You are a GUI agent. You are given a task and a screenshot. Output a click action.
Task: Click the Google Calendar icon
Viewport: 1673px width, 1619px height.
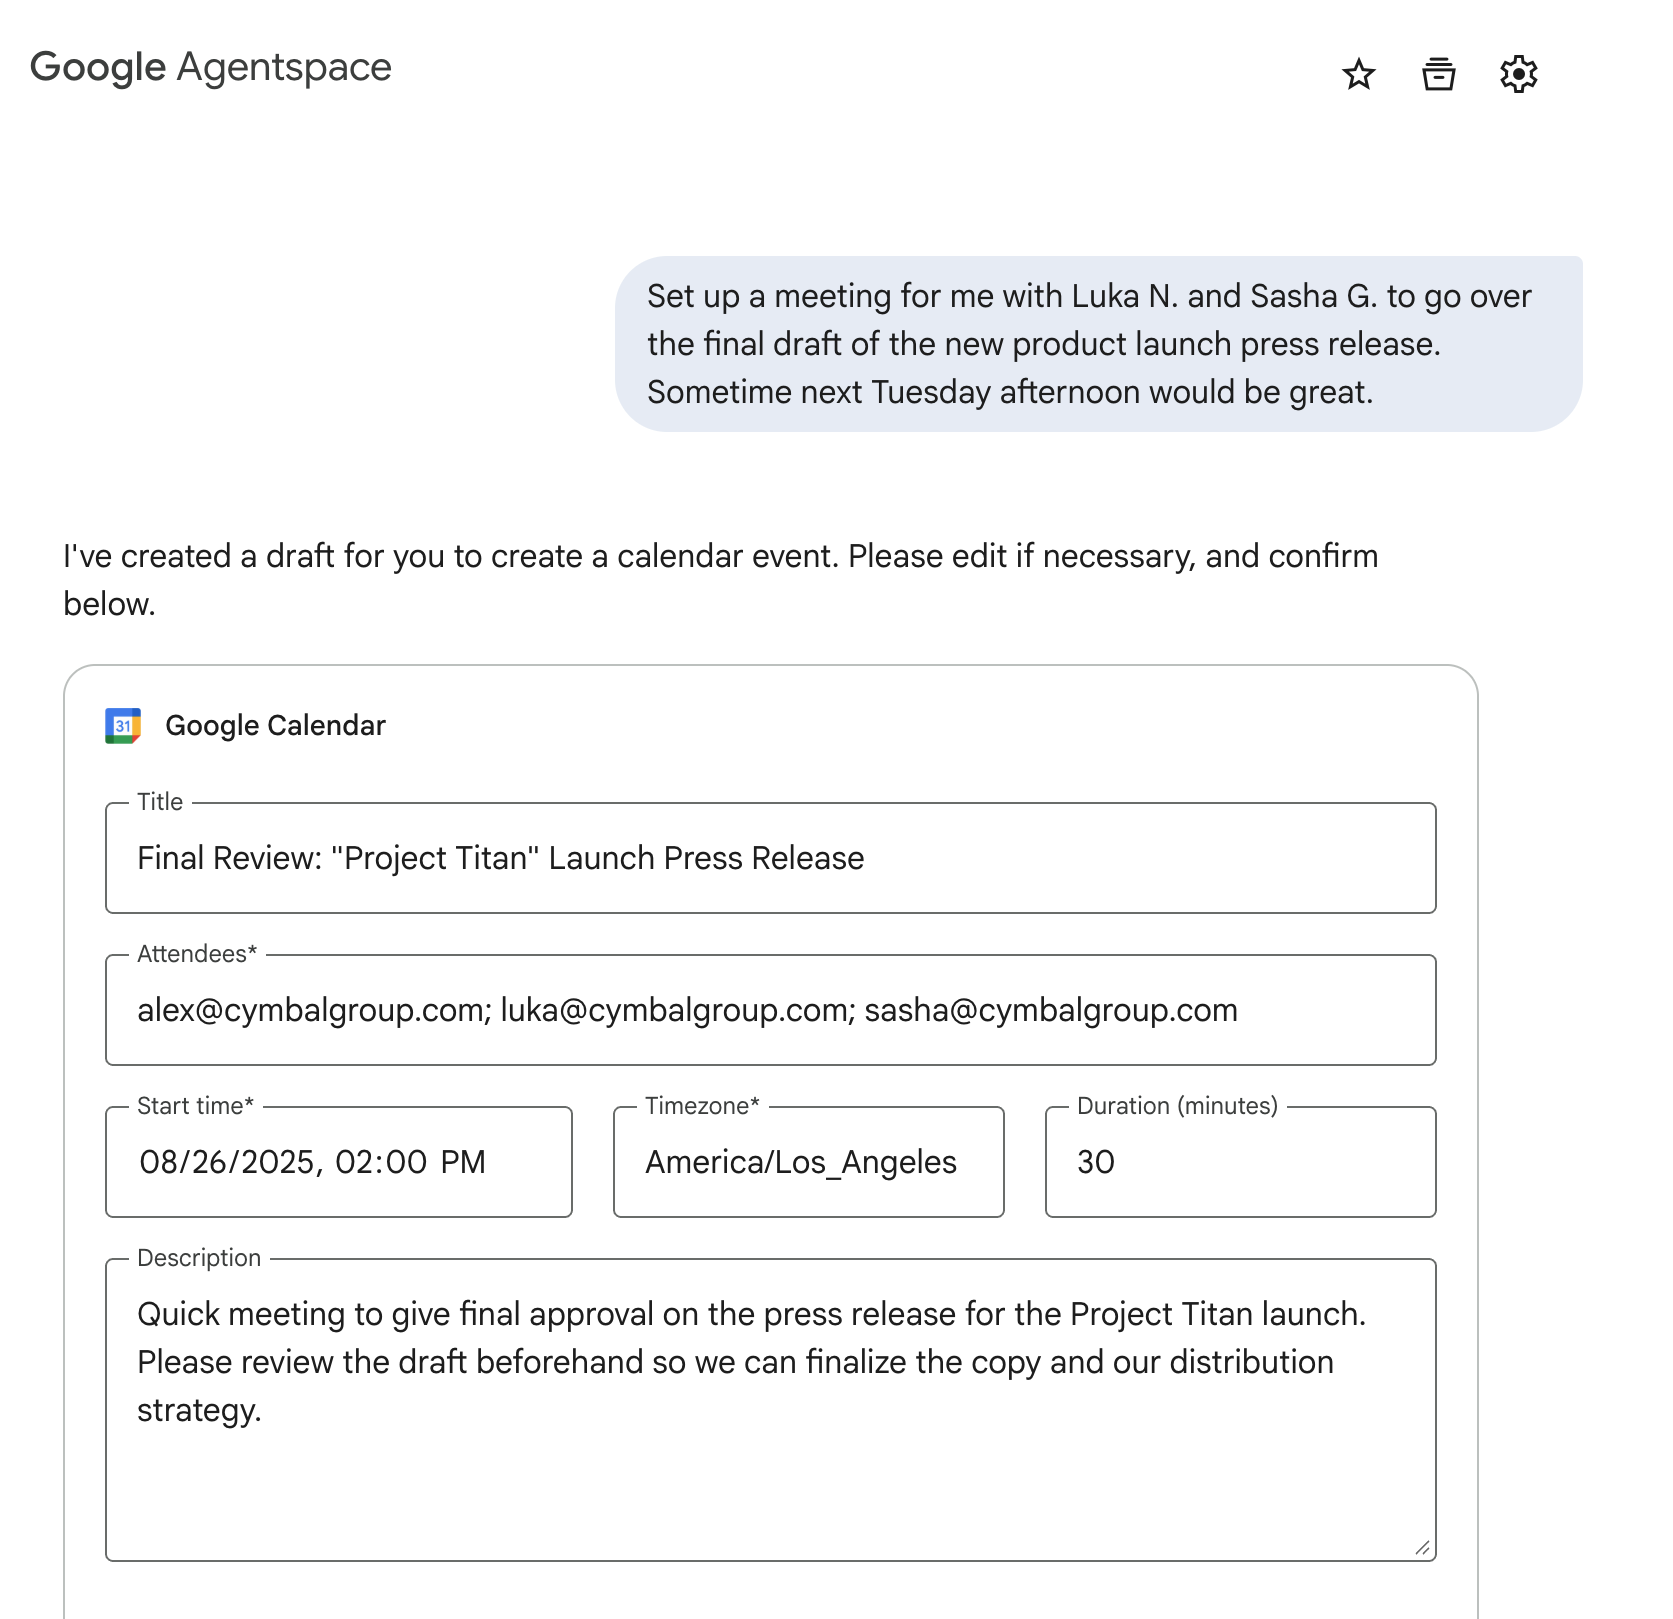pyautogui.click(x=123, y=726)
